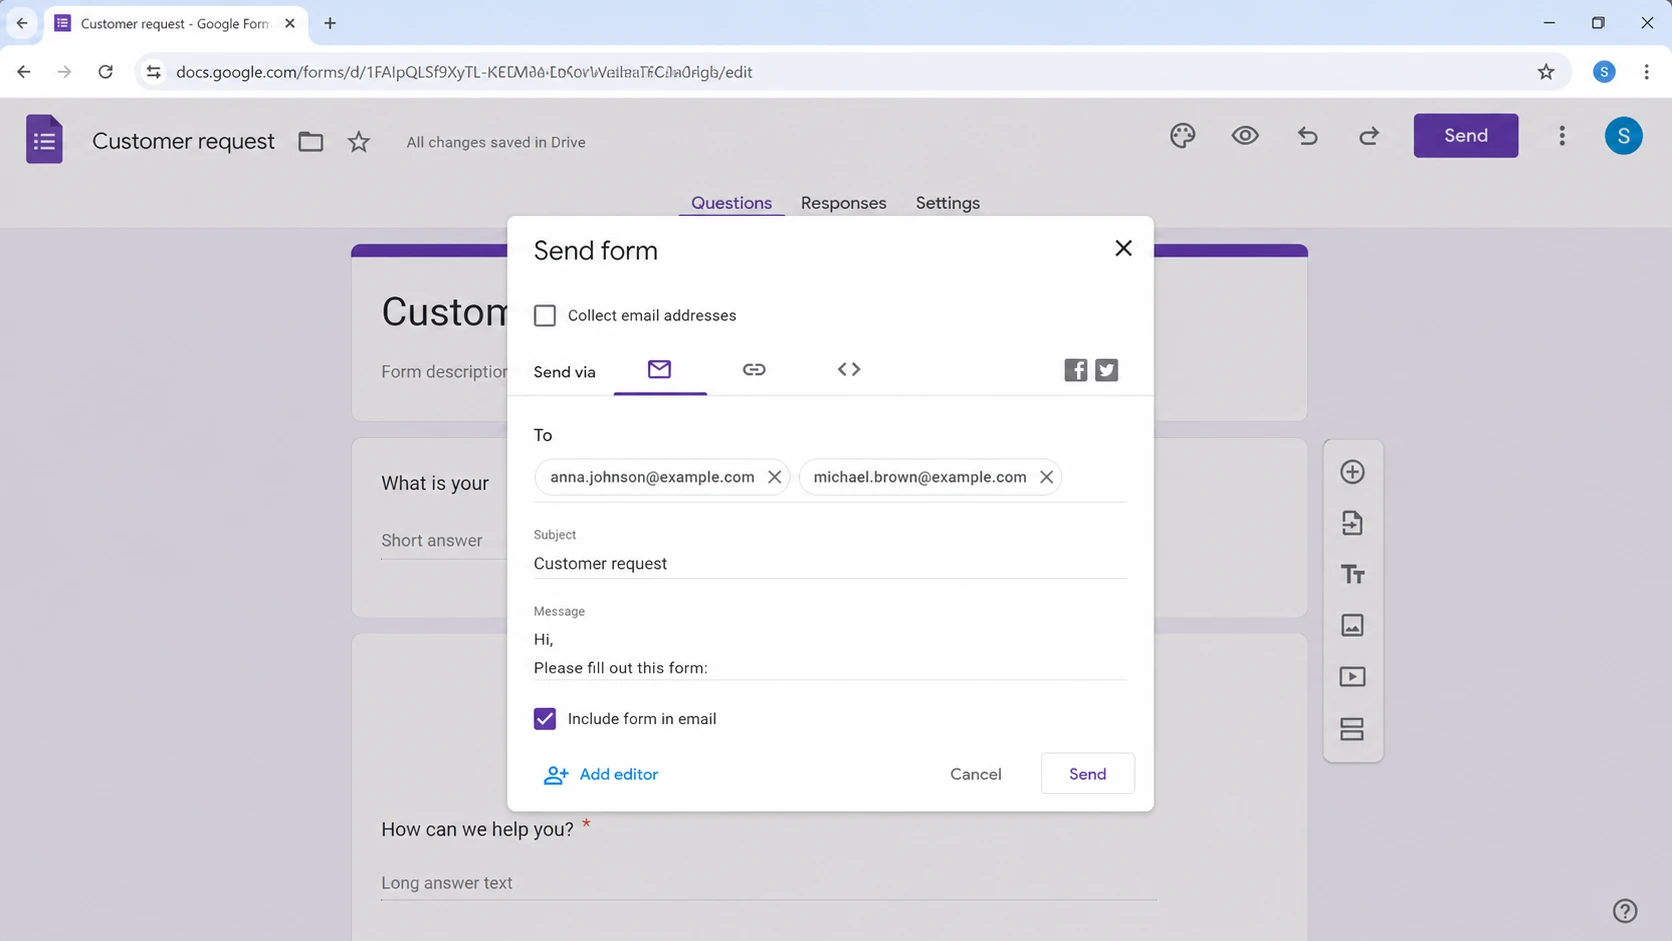Click the Add image icon
Image resolution: width=1672 pixels, height=941 pixels.
point(1352,626)
